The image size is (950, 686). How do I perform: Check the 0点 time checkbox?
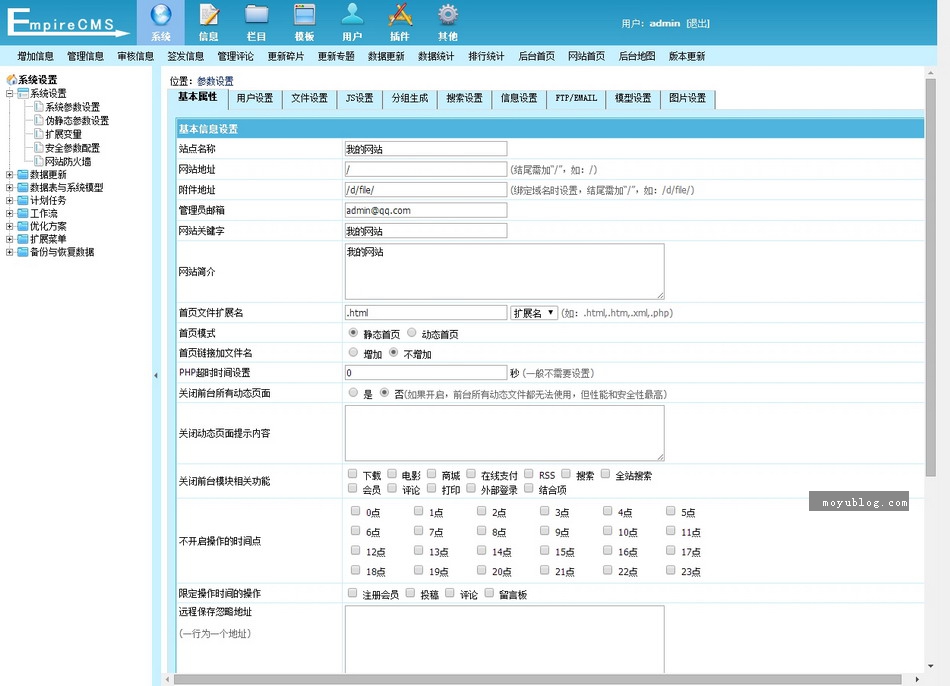356,511
